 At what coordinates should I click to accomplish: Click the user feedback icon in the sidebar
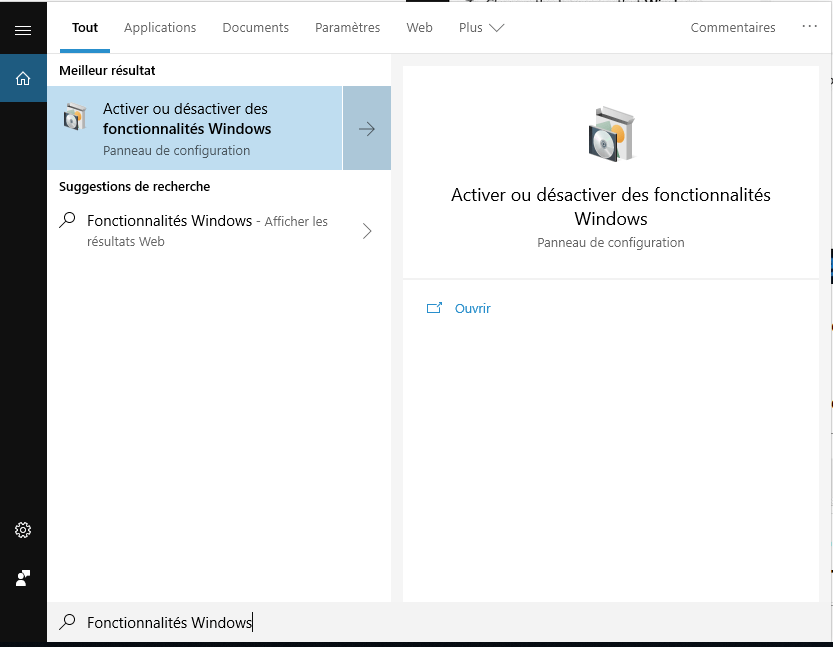23,578
